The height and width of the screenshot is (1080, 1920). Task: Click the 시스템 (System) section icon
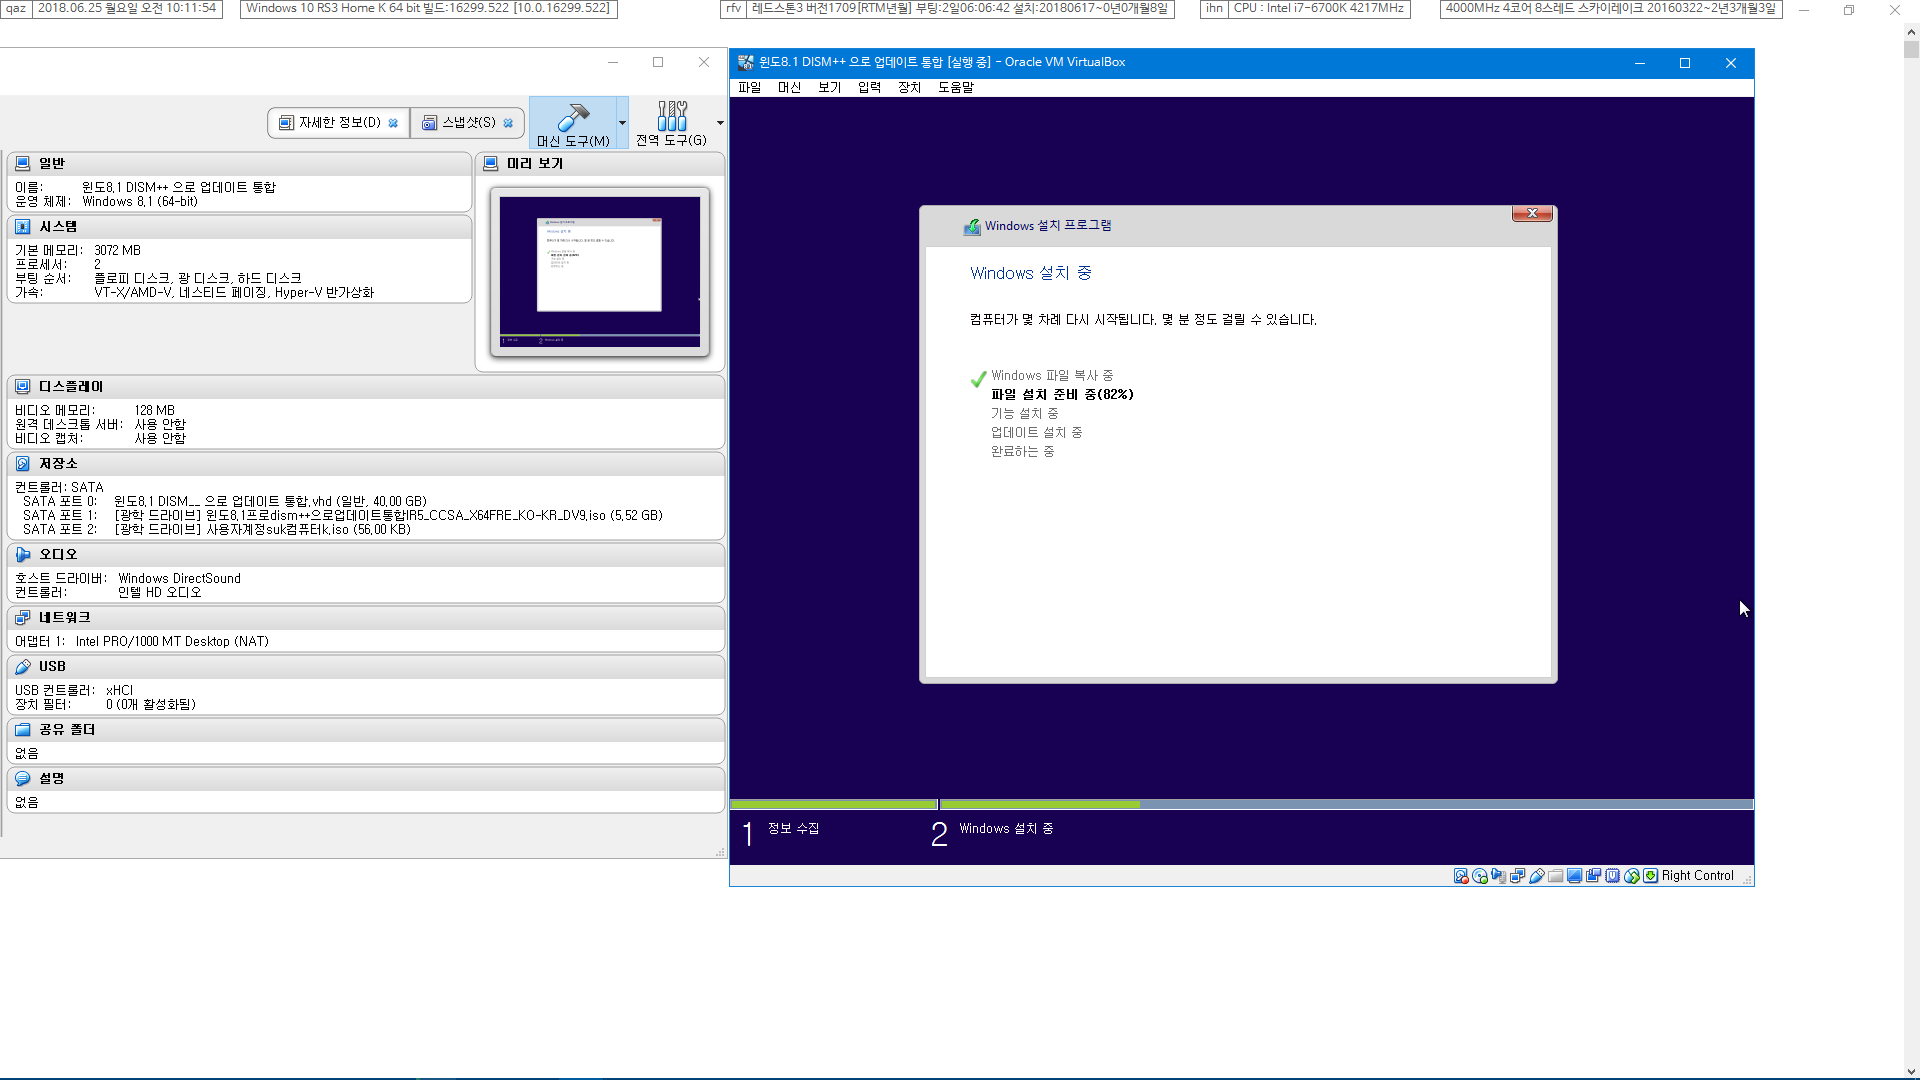(23, 227)
